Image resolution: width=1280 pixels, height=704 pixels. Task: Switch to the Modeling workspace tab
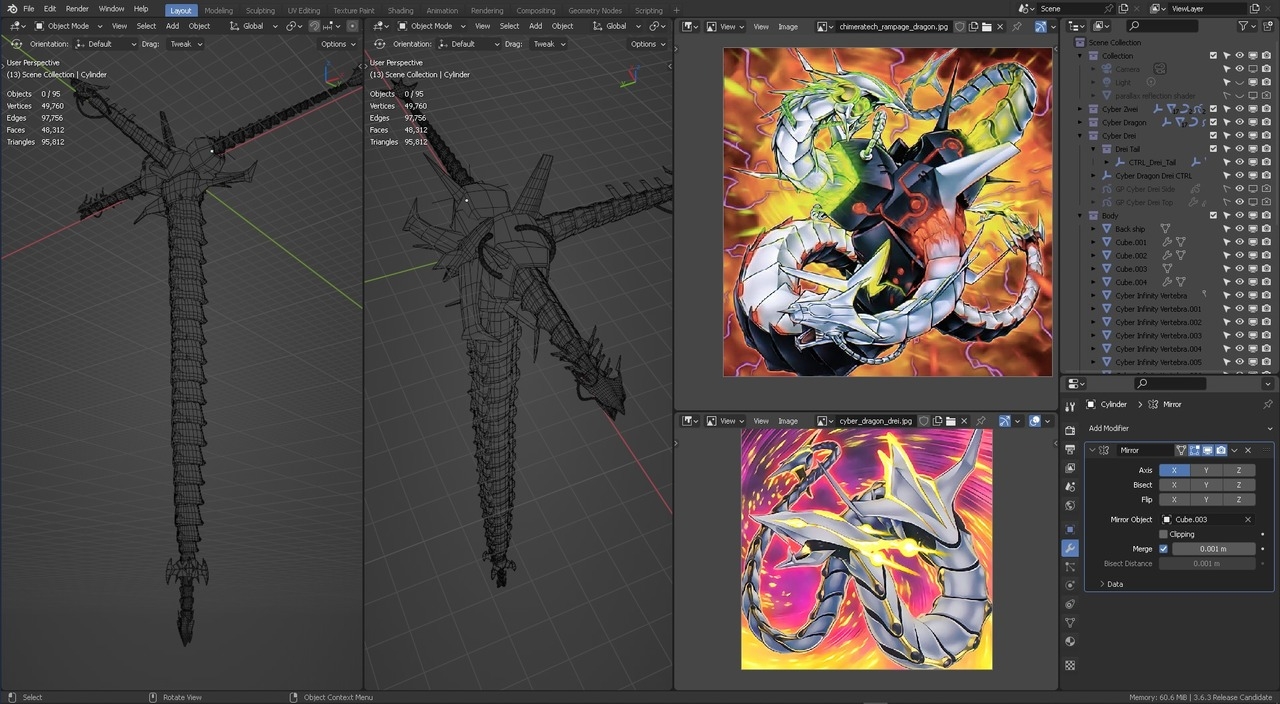click(x=218, y=10)
